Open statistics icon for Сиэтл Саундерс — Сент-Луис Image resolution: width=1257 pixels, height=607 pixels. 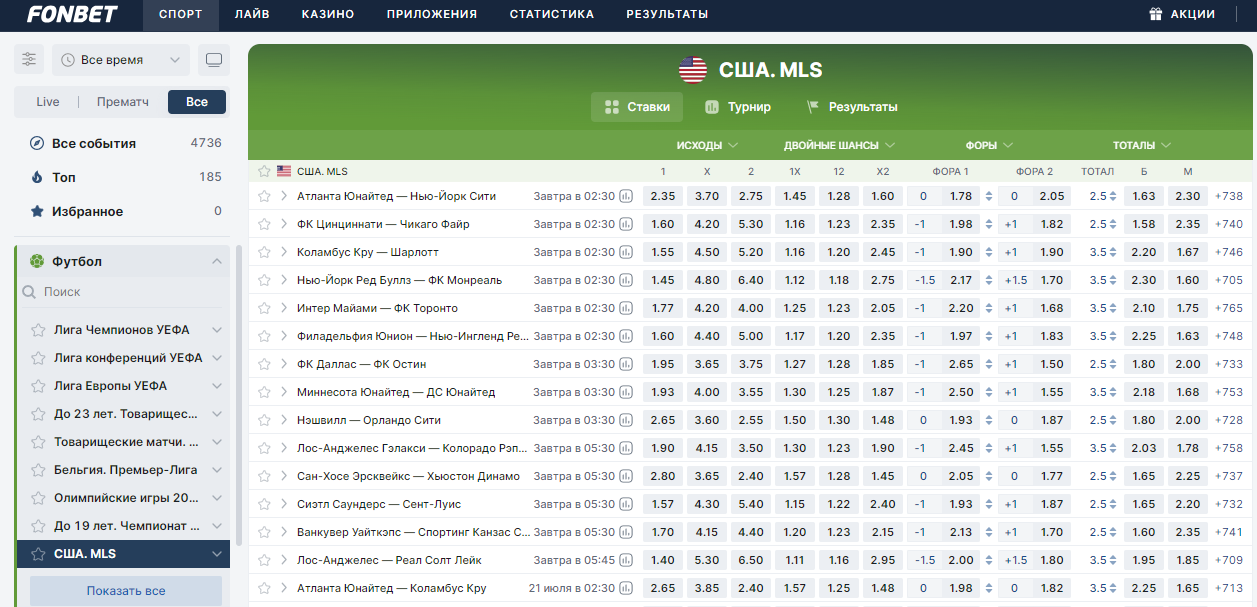626,504
